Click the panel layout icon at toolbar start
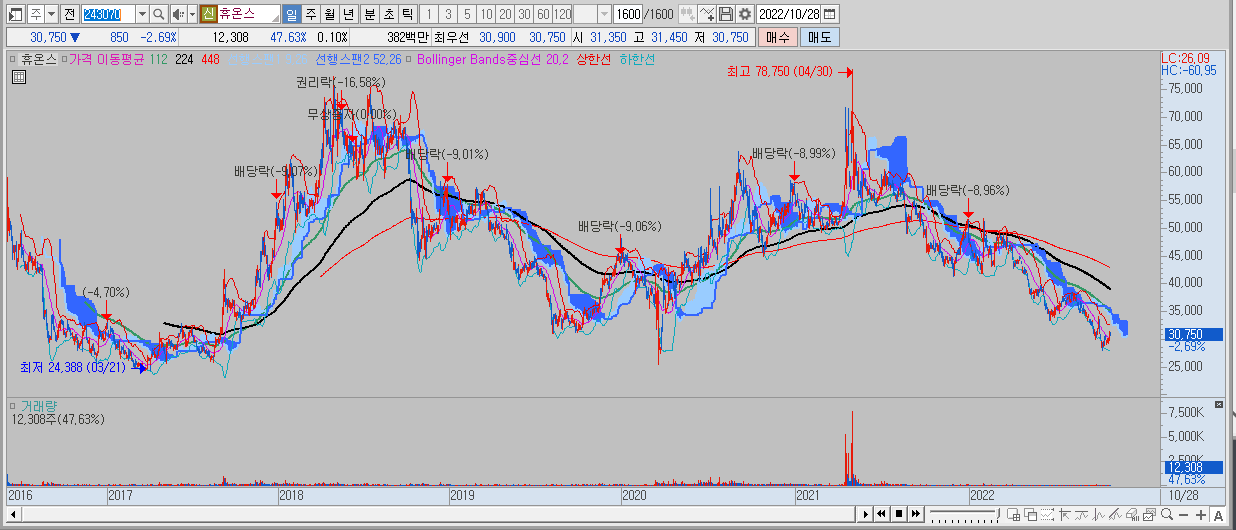The height and width of the screenshot is (530, 1236). pyautogui.click(x=16, y=14)
